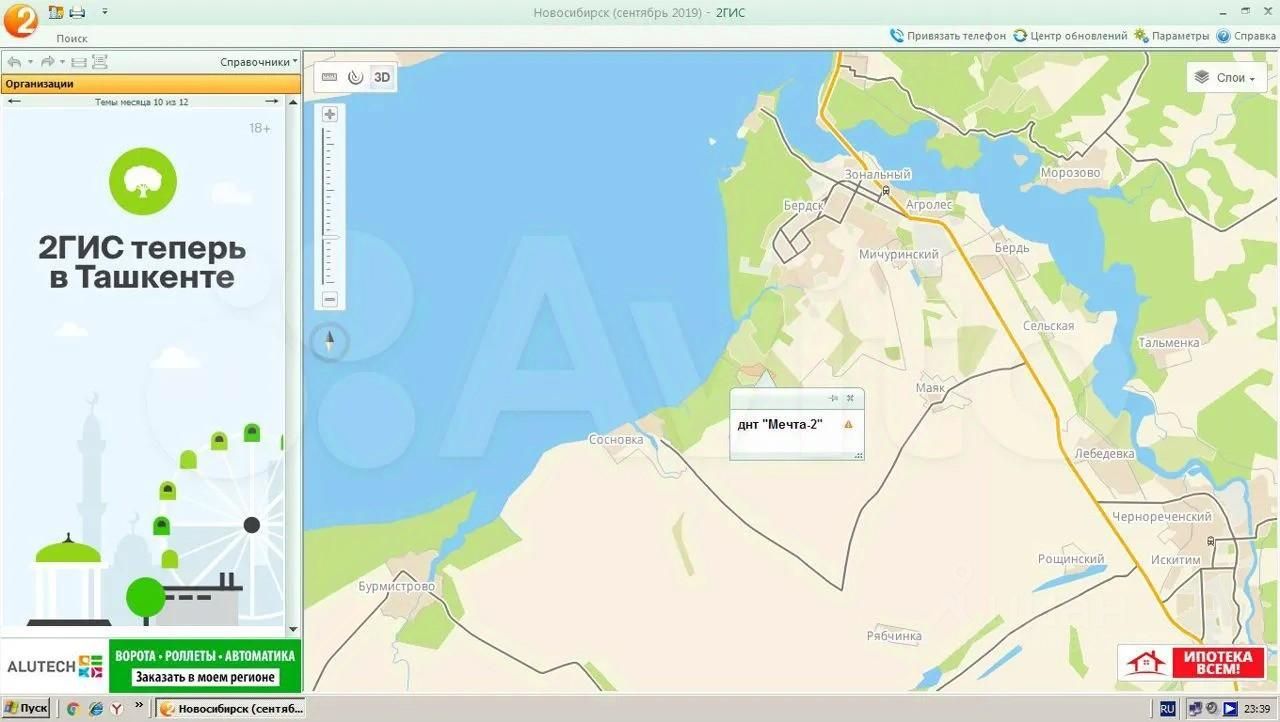This screenshot has width=1280, height=722.
Task: Click 'Заказать в моем регионе' button
Action: click(205, 677)
